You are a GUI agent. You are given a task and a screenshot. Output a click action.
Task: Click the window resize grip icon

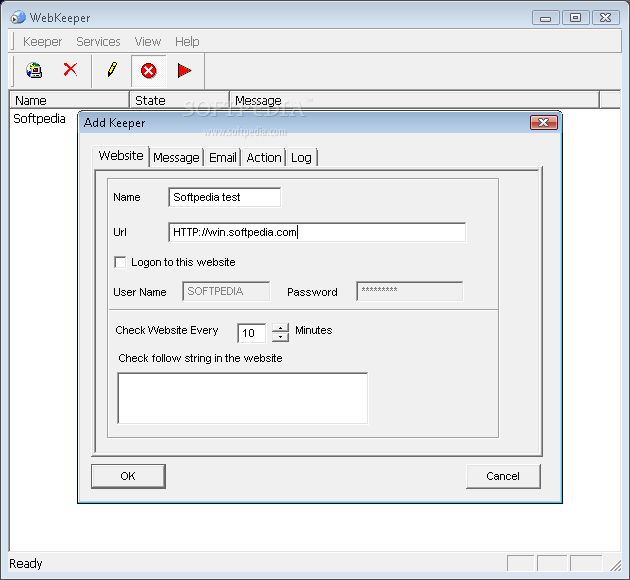(x=615, y=565)
